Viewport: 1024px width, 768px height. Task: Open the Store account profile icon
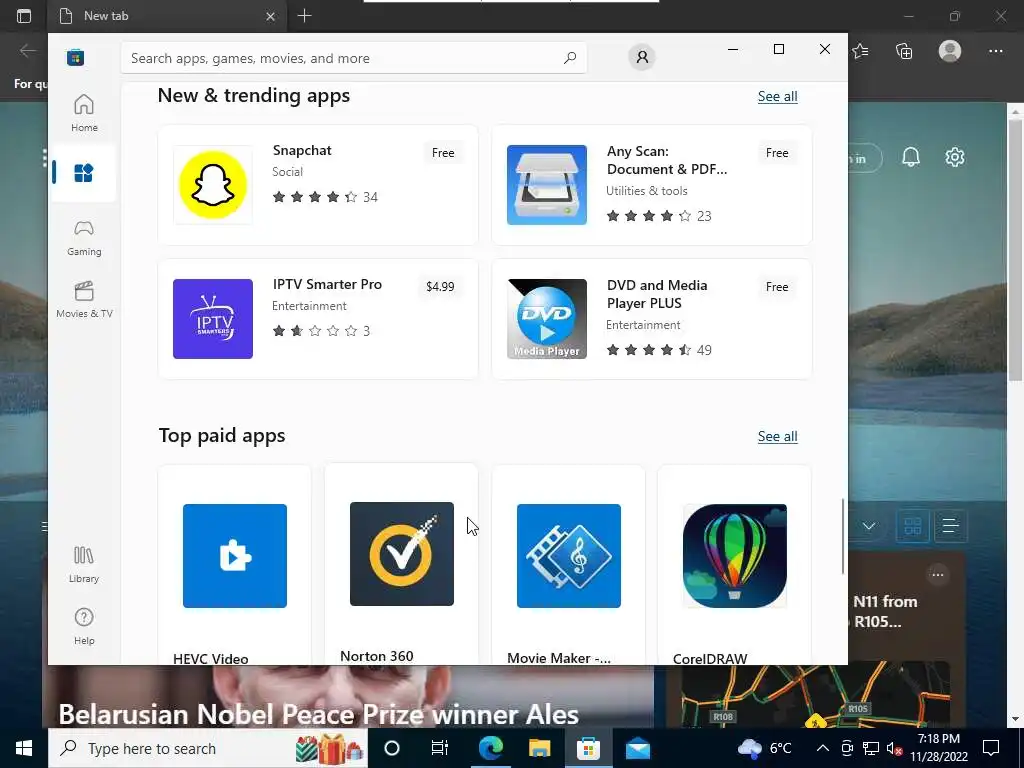pos(642,57)
